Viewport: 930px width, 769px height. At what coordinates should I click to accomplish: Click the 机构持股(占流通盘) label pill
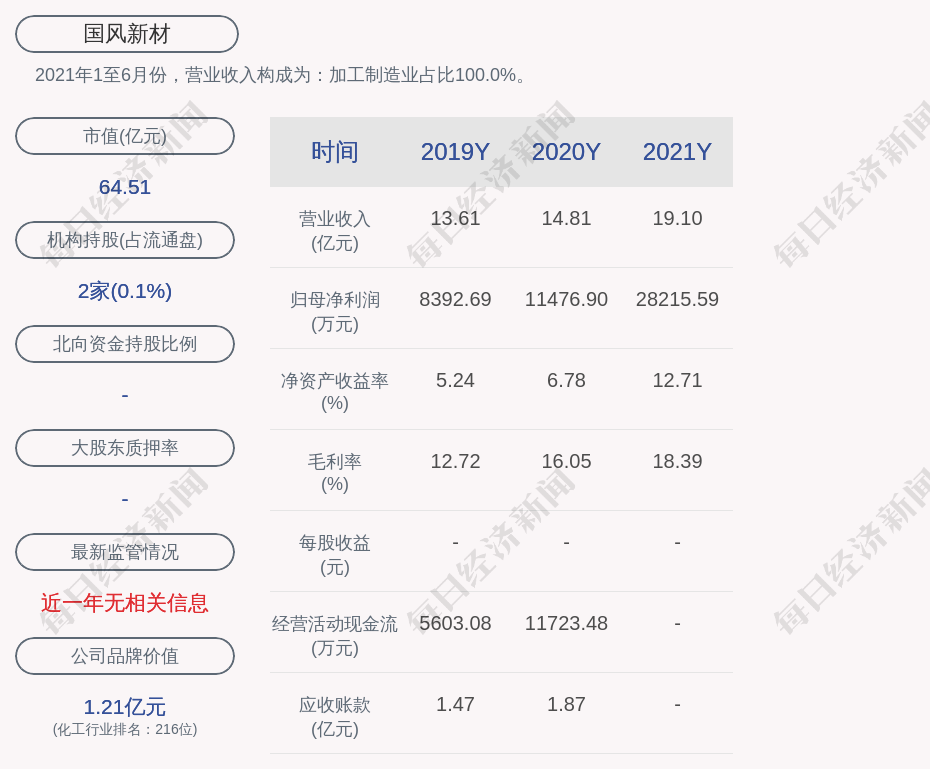(125, 240)
